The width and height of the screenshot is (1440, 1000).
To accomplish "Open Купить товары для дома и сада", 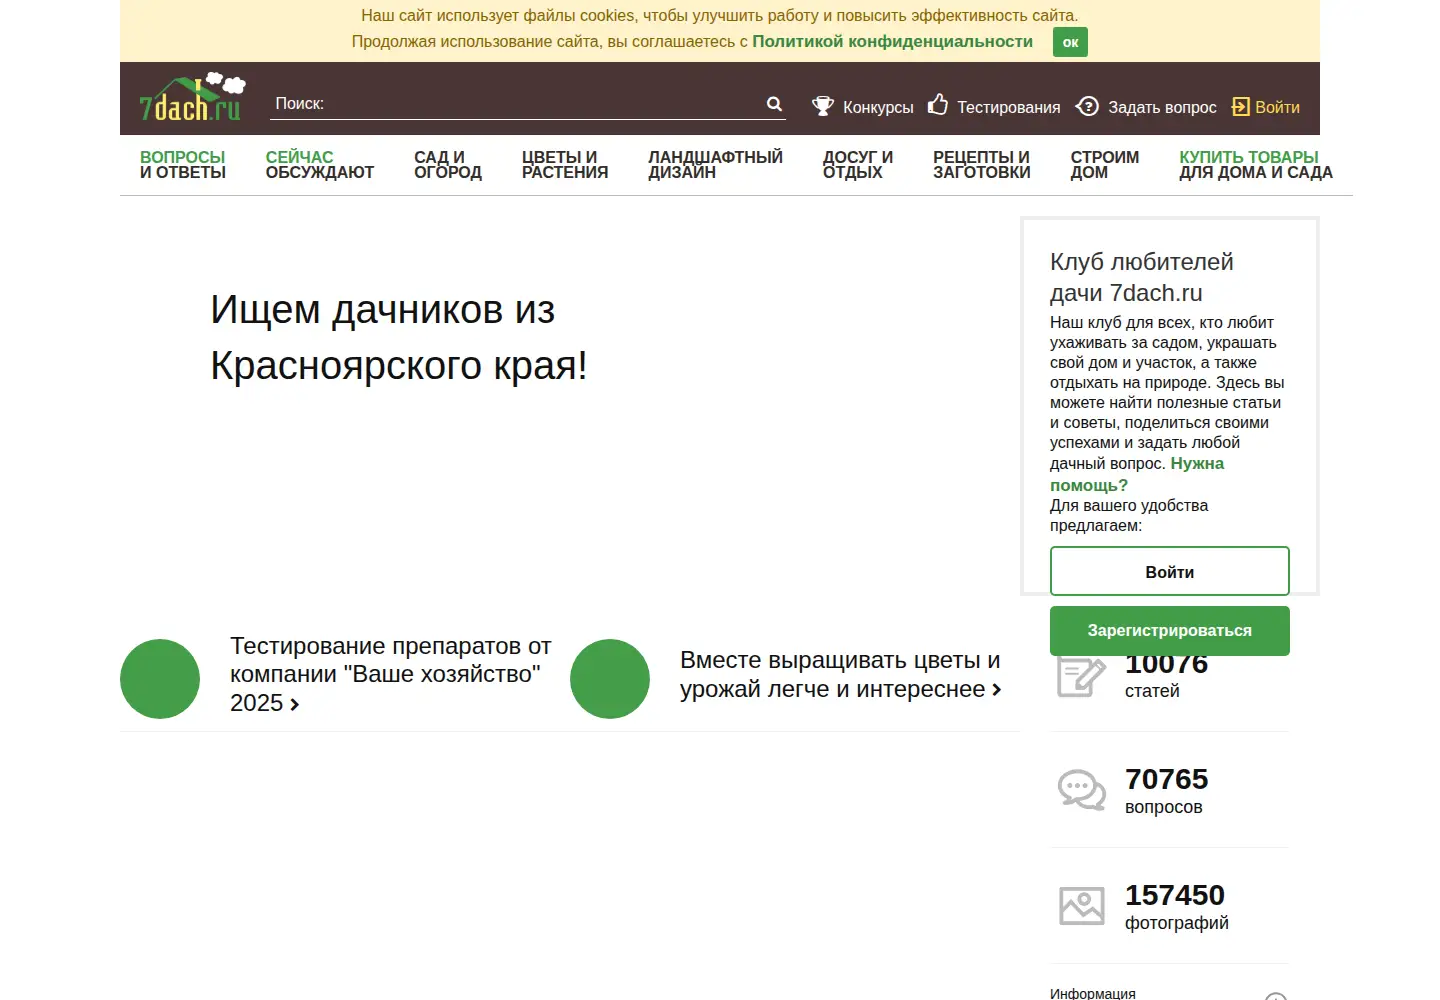I will point(1256,165).
